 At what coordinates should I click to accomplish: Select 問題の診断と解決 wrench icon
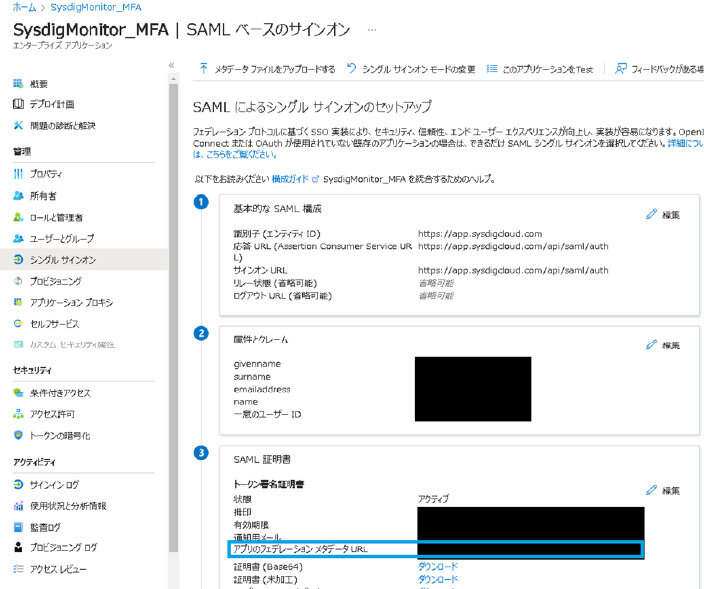[x=18, y=125]
